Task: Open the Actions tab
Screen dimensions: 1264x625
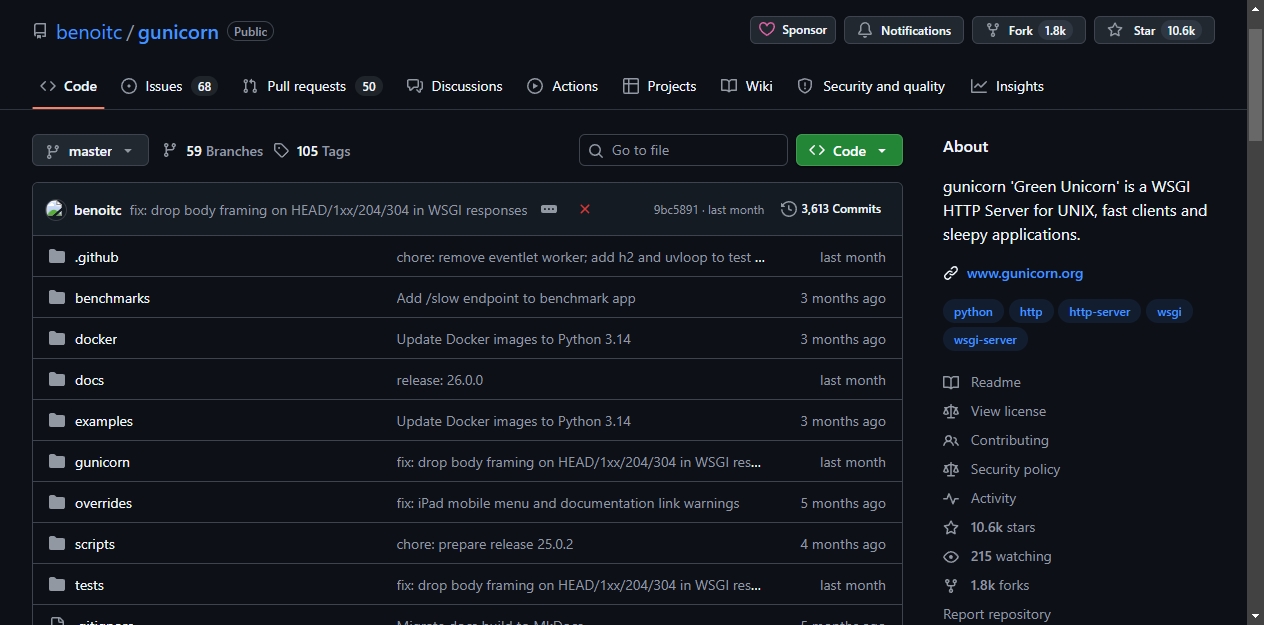Action: (x=562, y=86)
